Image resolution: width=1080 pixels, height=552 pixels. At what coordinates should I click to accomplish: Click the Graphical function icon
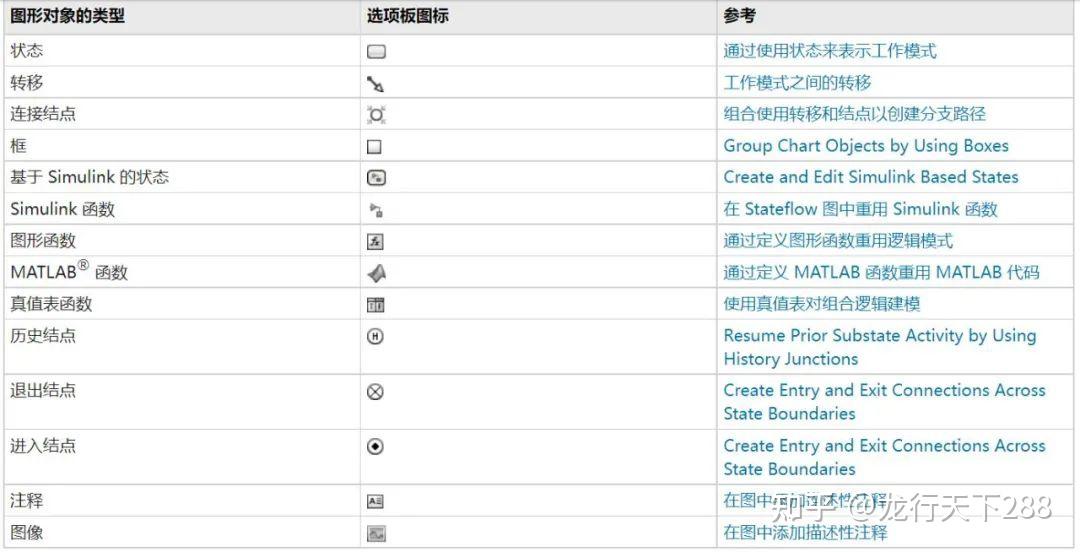tap(376, 242)
